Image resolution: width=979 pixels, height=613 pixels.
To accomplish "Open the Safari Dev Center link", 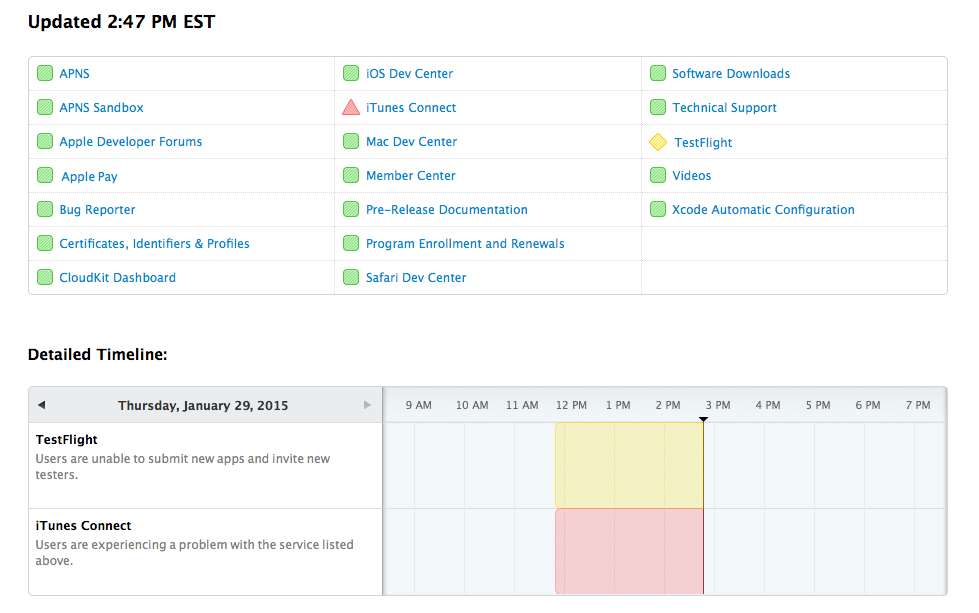I will pos(416,278).
